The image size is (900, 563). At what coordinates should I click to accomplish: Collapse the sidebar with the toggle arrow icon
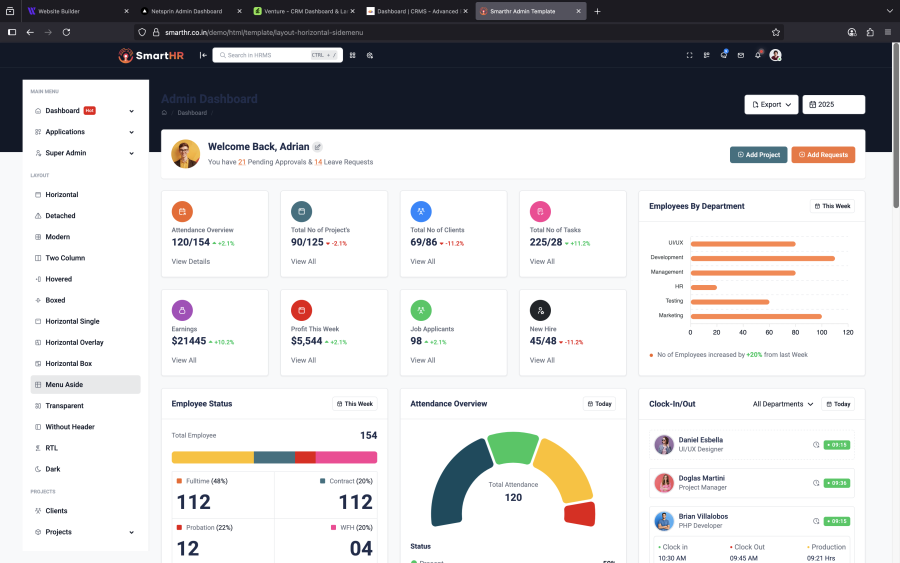pos(203,55)
